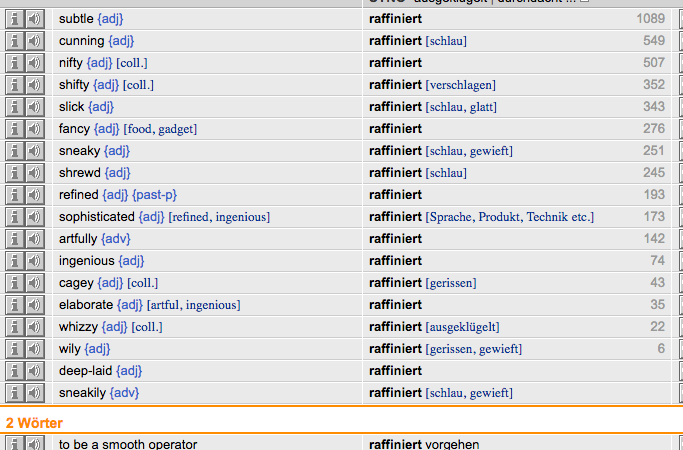683x450 pixels.
Task: Click 'verschlagen' in the shifty translation
Action: coord(461,85)
